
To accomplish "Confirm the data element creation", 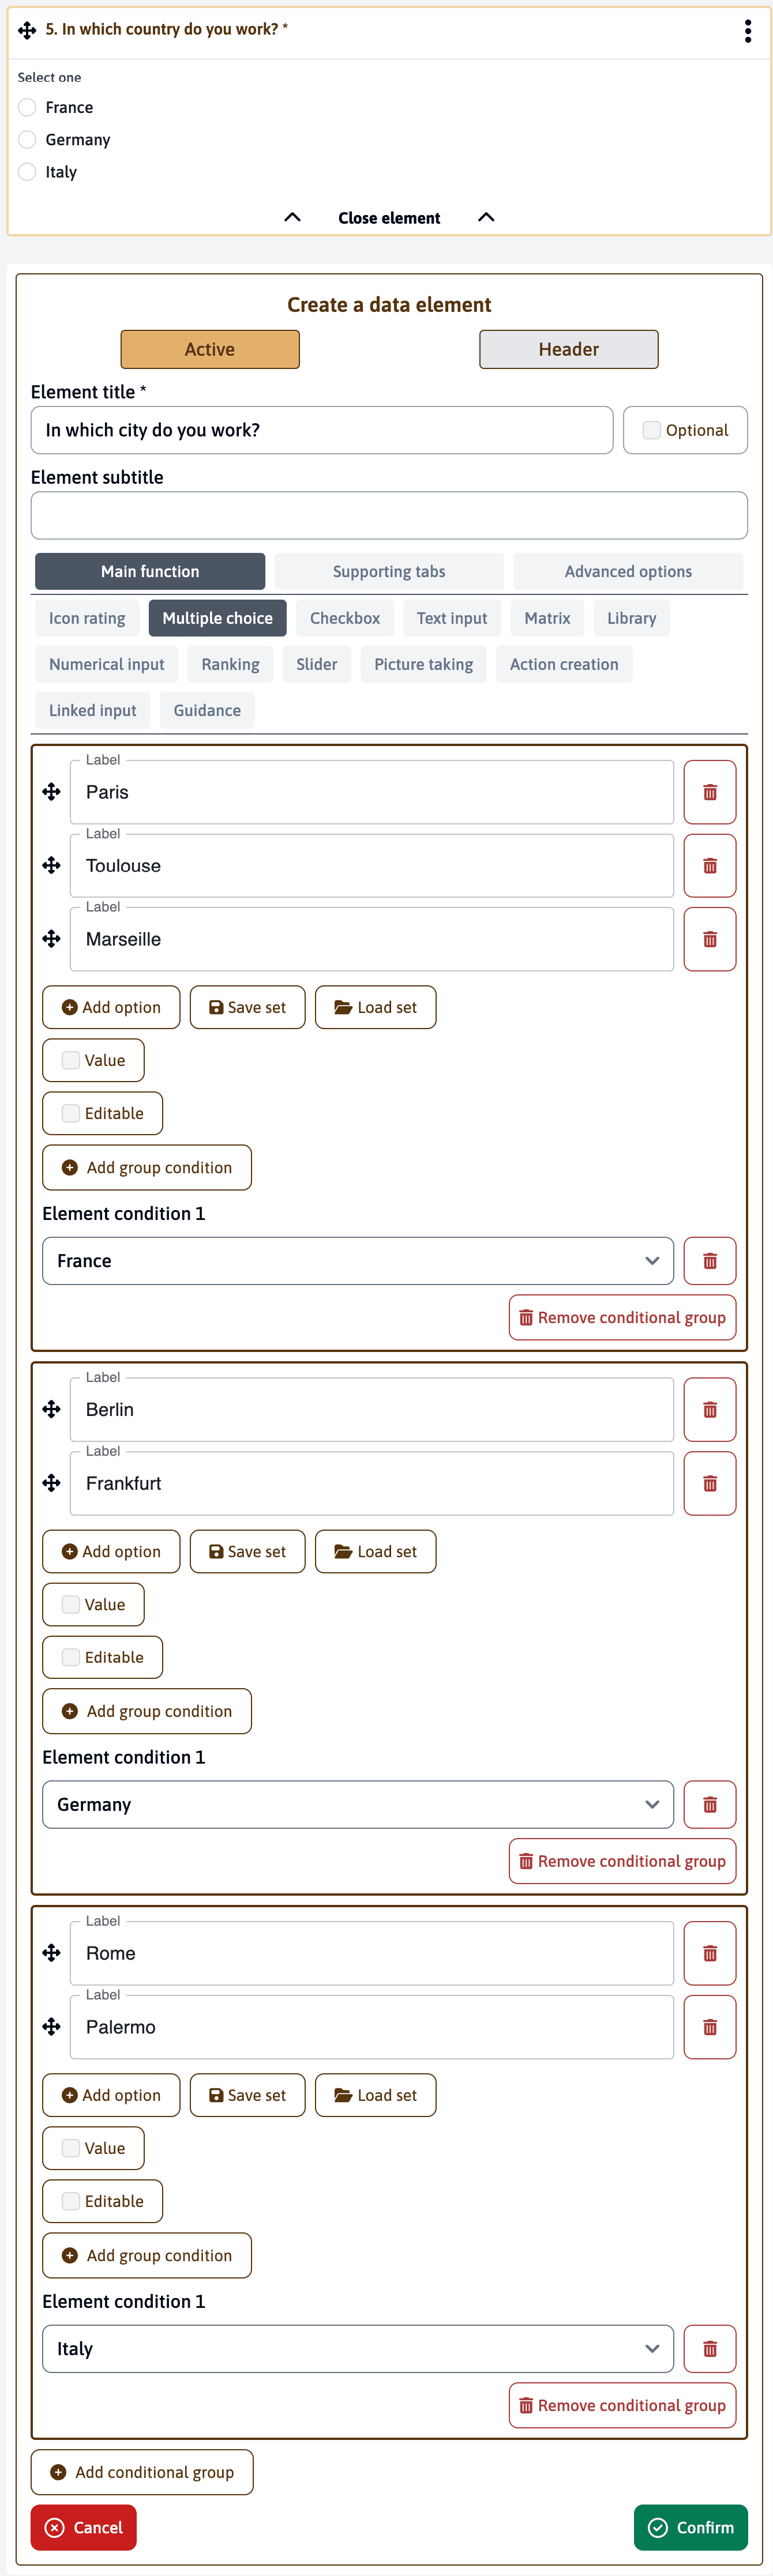I will 691,2527.
